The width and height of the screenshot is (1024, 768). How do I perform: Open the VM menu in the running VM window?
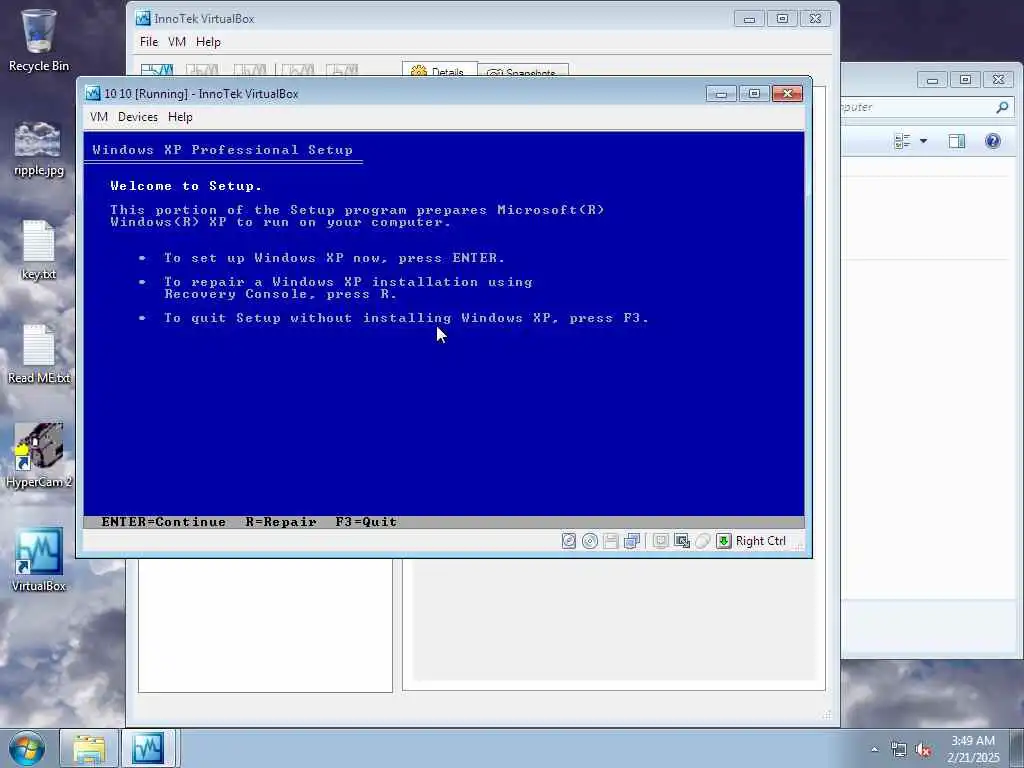tap(99, 117)
